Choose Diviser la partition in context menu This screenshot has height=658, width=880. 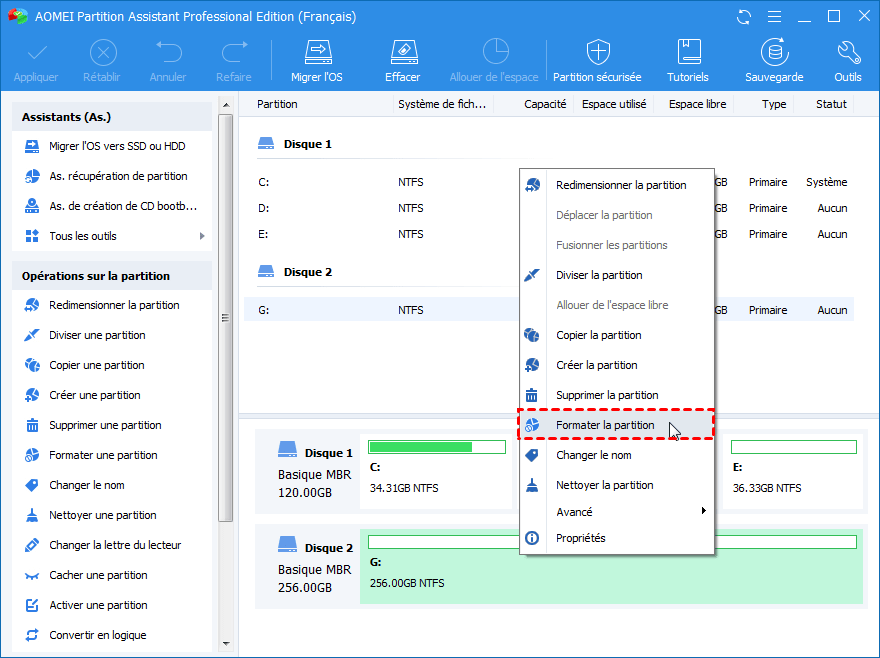pyautogui.click(x=616, y=275)
